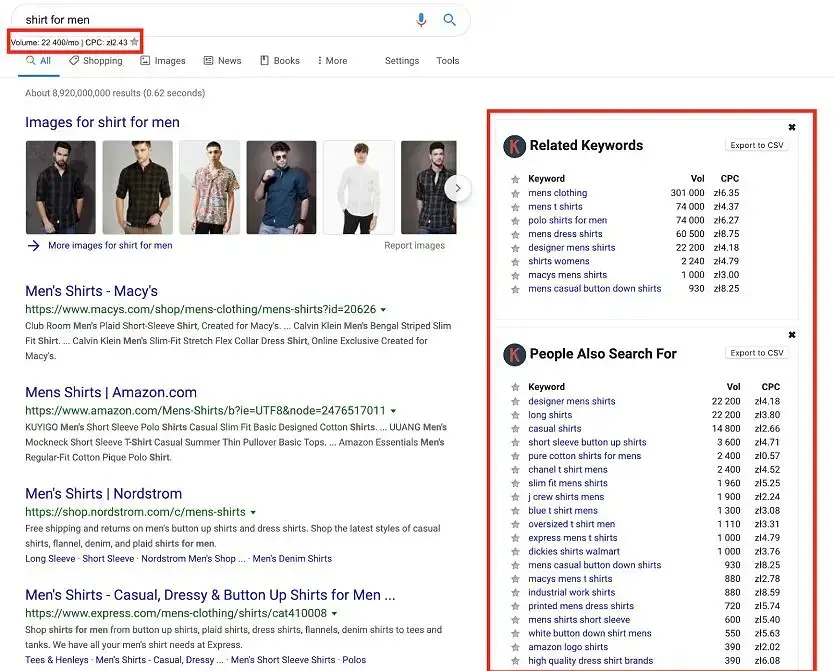834x671 pixels.
Task: Click inside the search input field
Action: (210, 20)
